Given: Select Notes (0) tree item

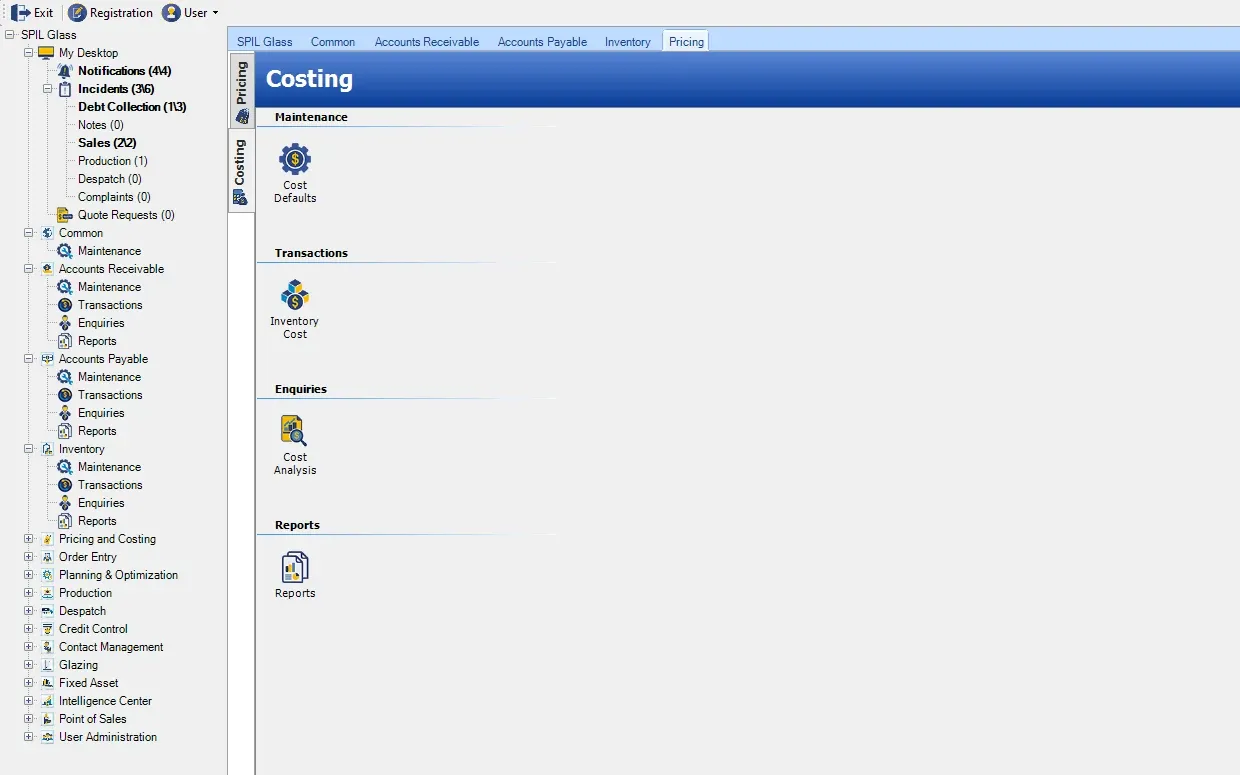Looking at the screenshot, I should tap(101, 125).
